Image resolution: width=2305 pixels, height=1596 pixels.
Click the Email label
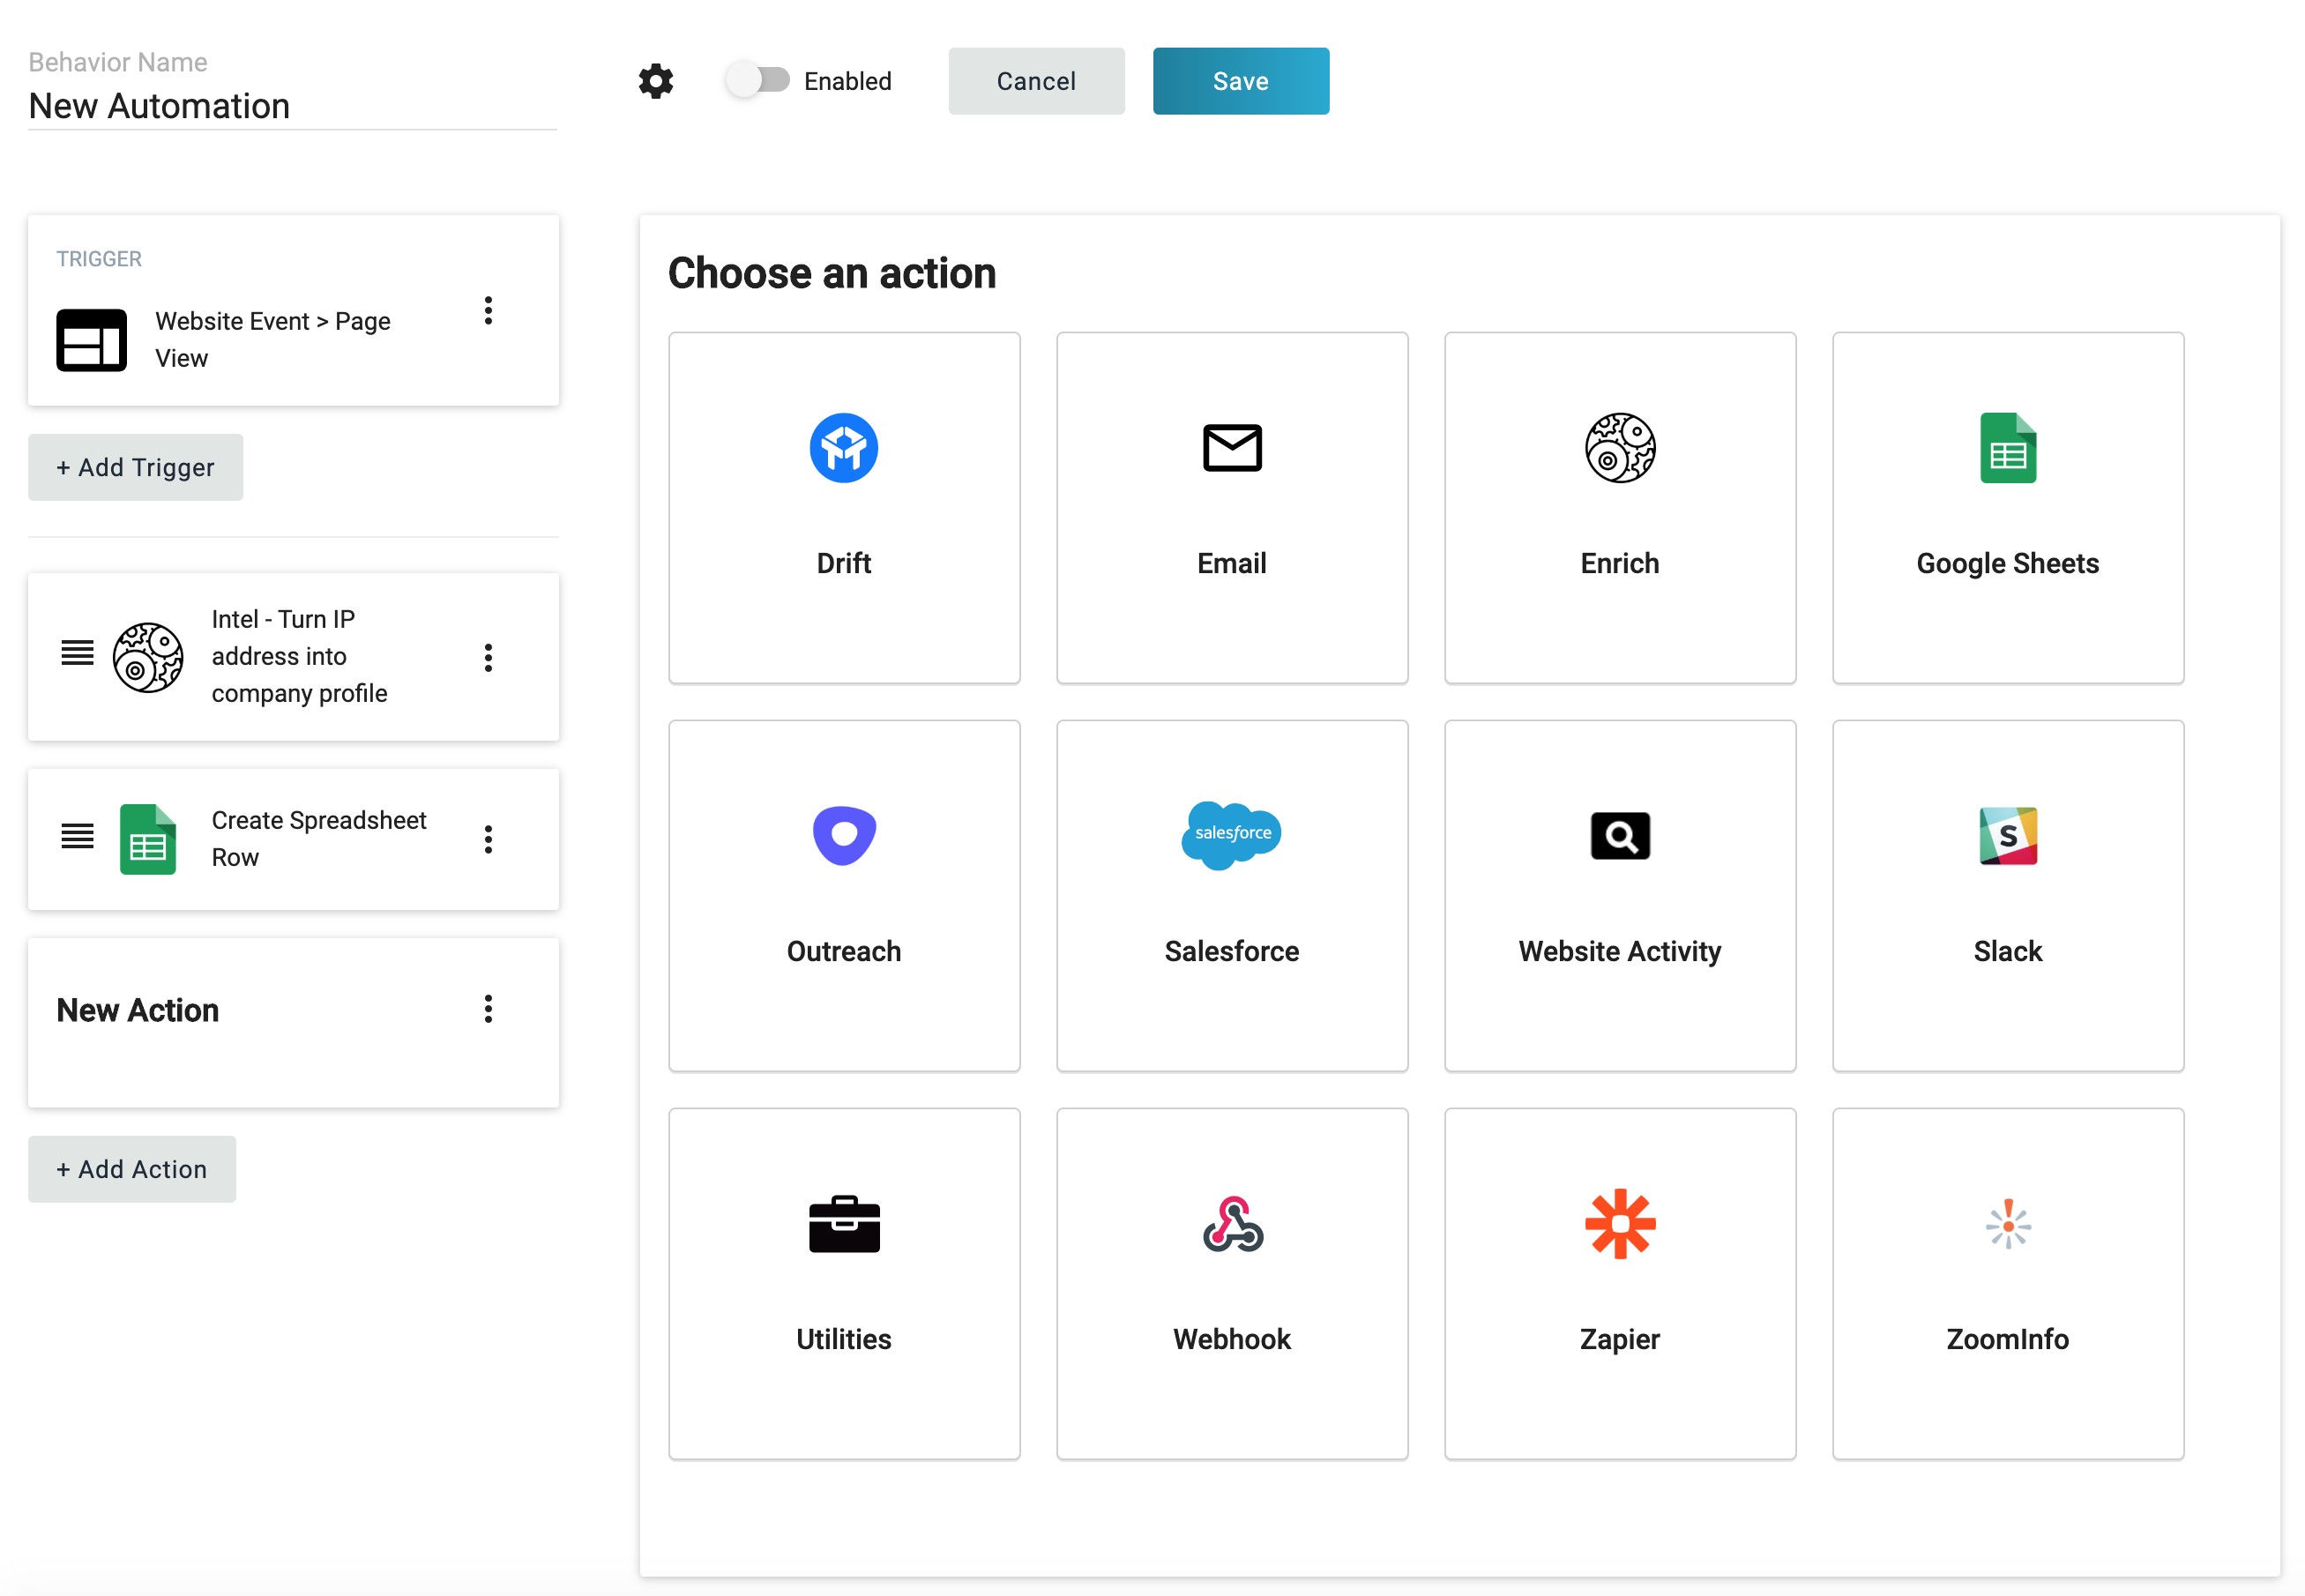click(1232, 563)
